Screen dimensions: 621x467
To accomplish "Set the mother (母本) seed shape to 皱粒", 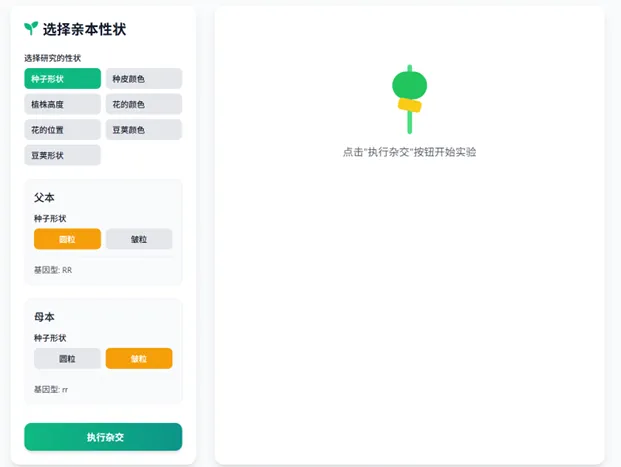I will pos(139,358).
